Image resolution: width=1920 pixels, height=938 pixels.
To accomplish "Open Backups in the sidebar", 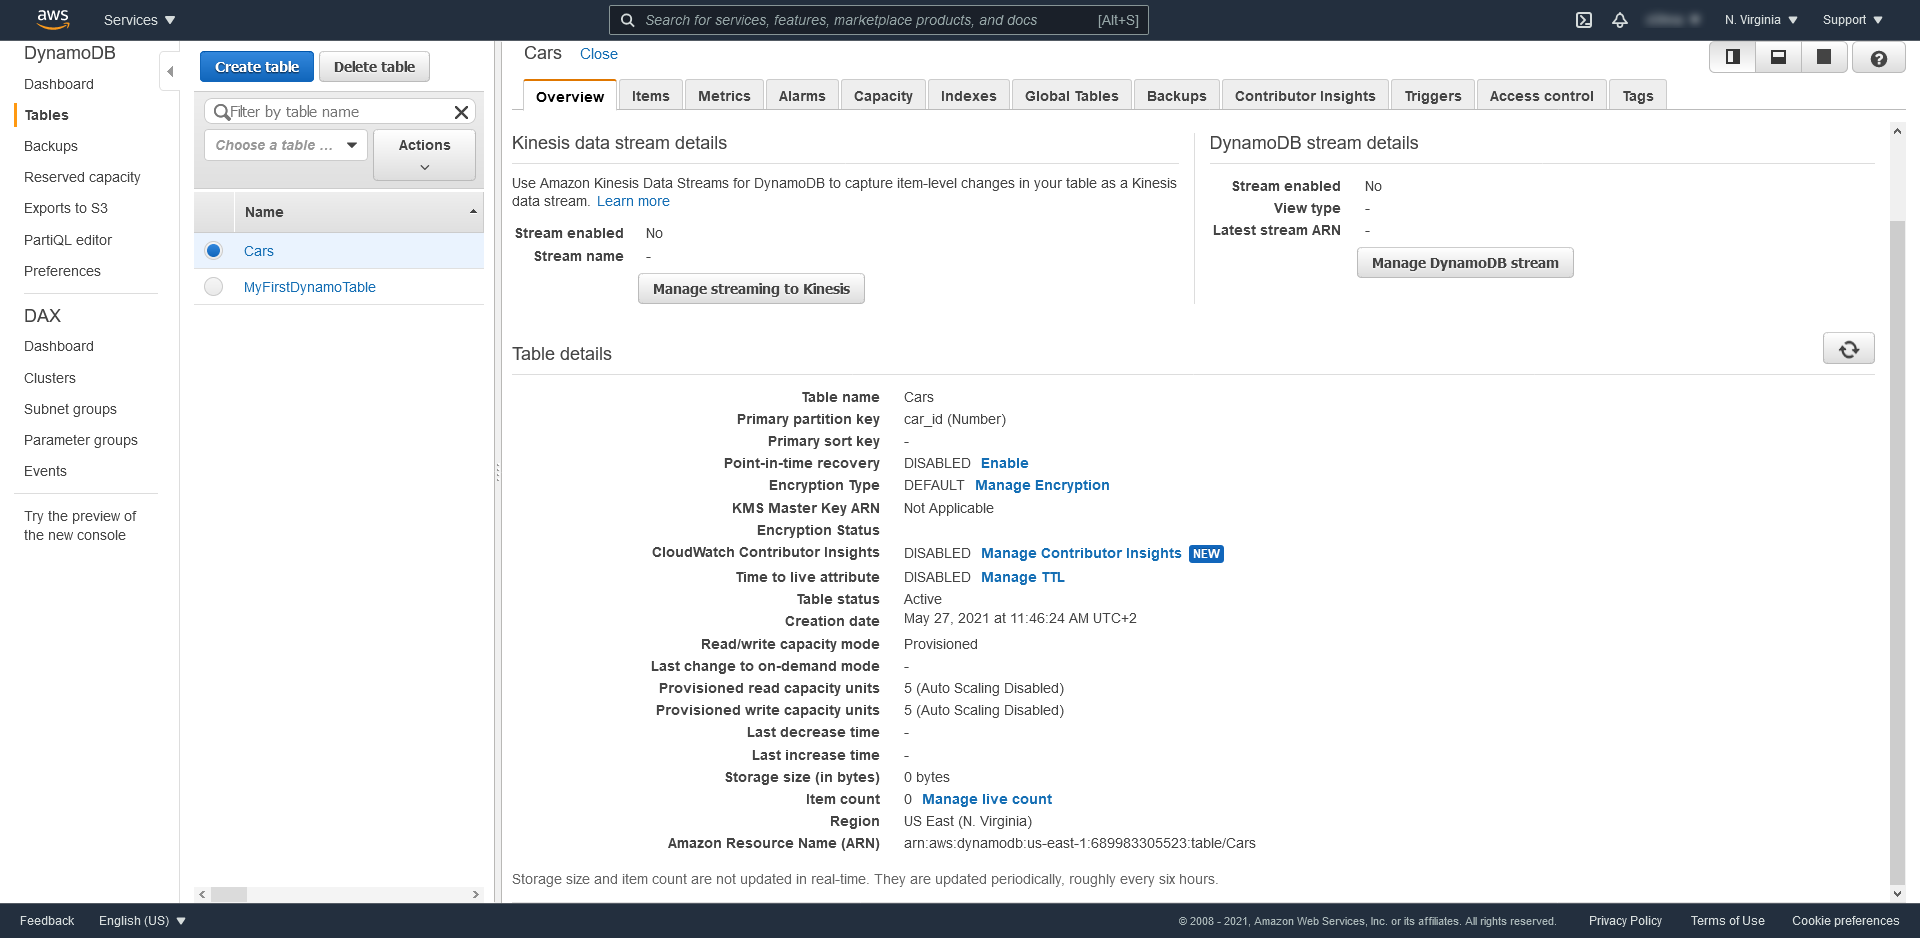I will pyautogui.click(x=51, y=146).
